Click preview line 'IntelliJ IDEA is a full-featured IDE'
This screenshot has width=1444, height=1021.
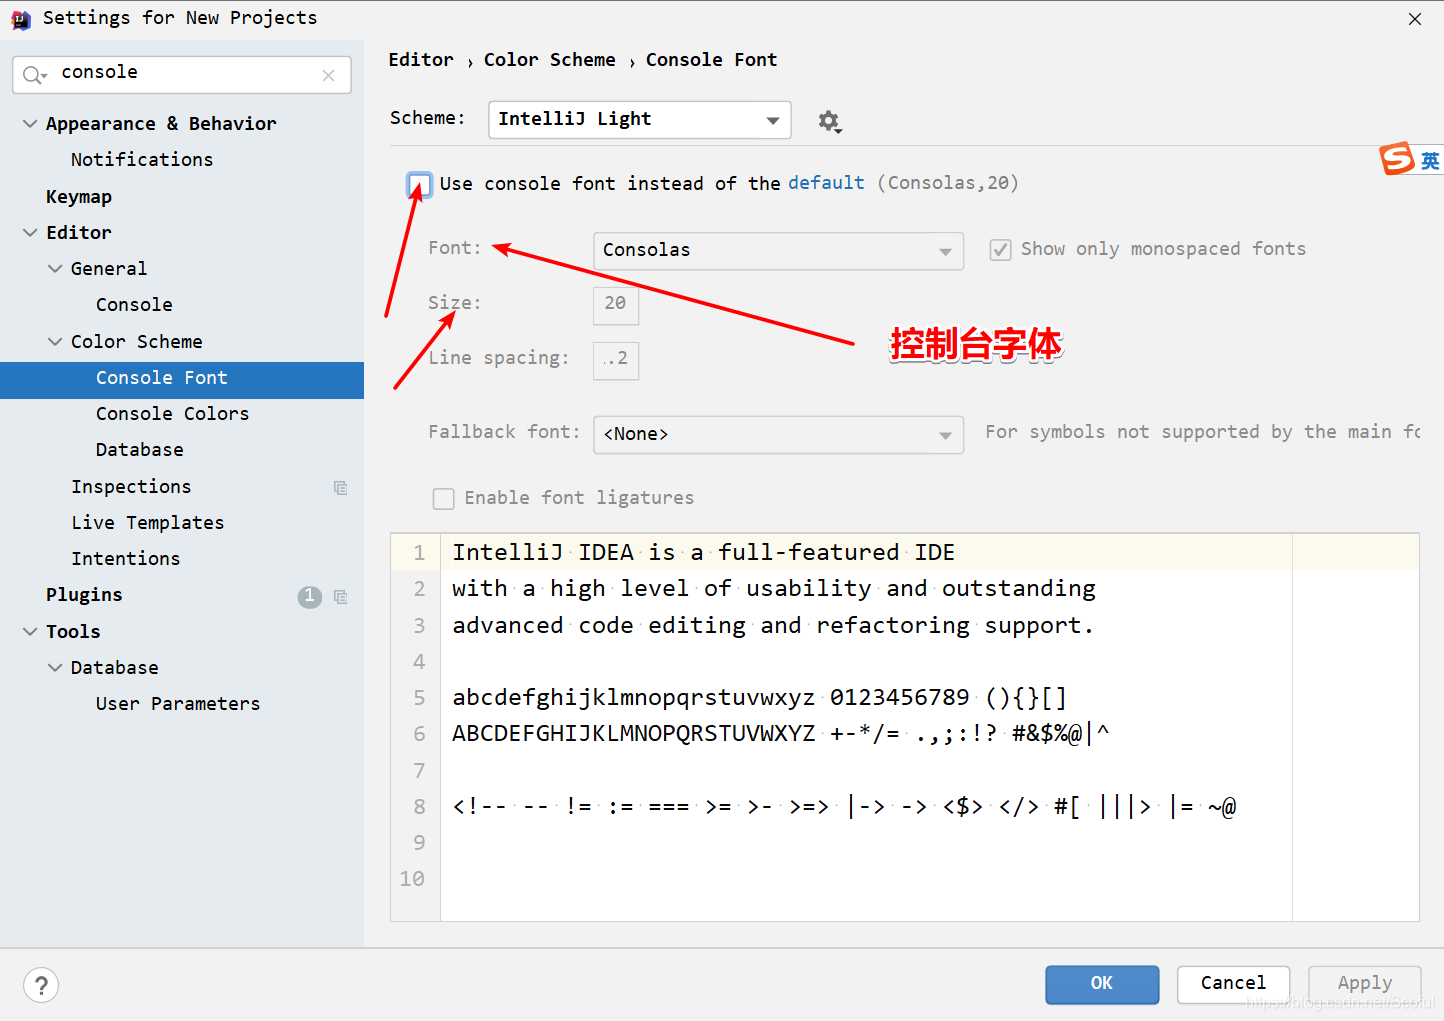coord(703,553)
